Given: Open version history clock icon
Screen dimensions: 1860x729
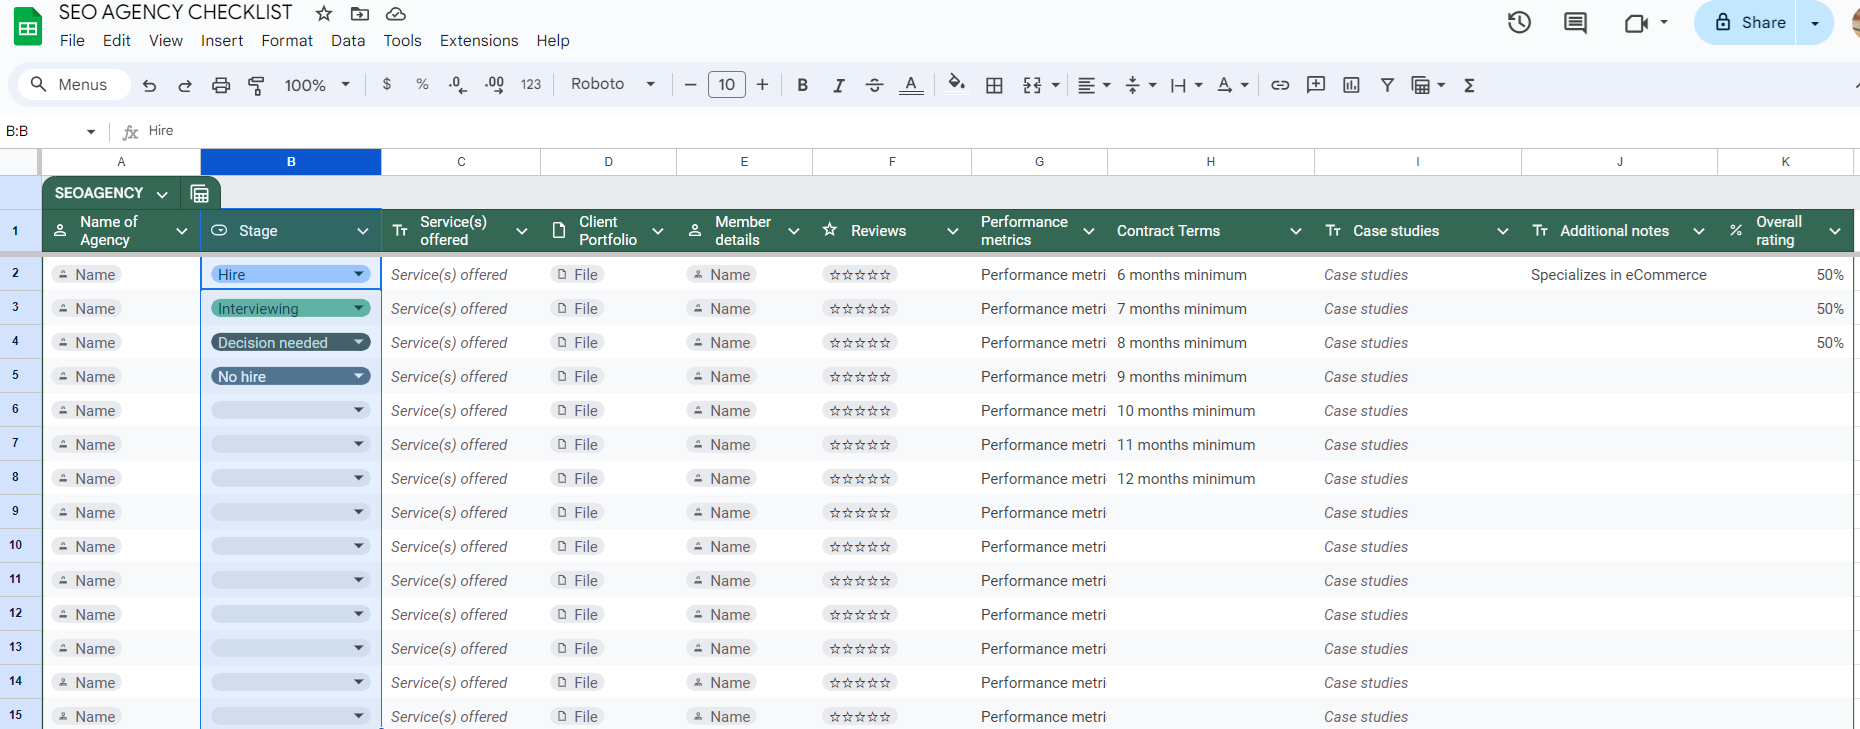Looking at the screenshot, I should point(1519,22).
